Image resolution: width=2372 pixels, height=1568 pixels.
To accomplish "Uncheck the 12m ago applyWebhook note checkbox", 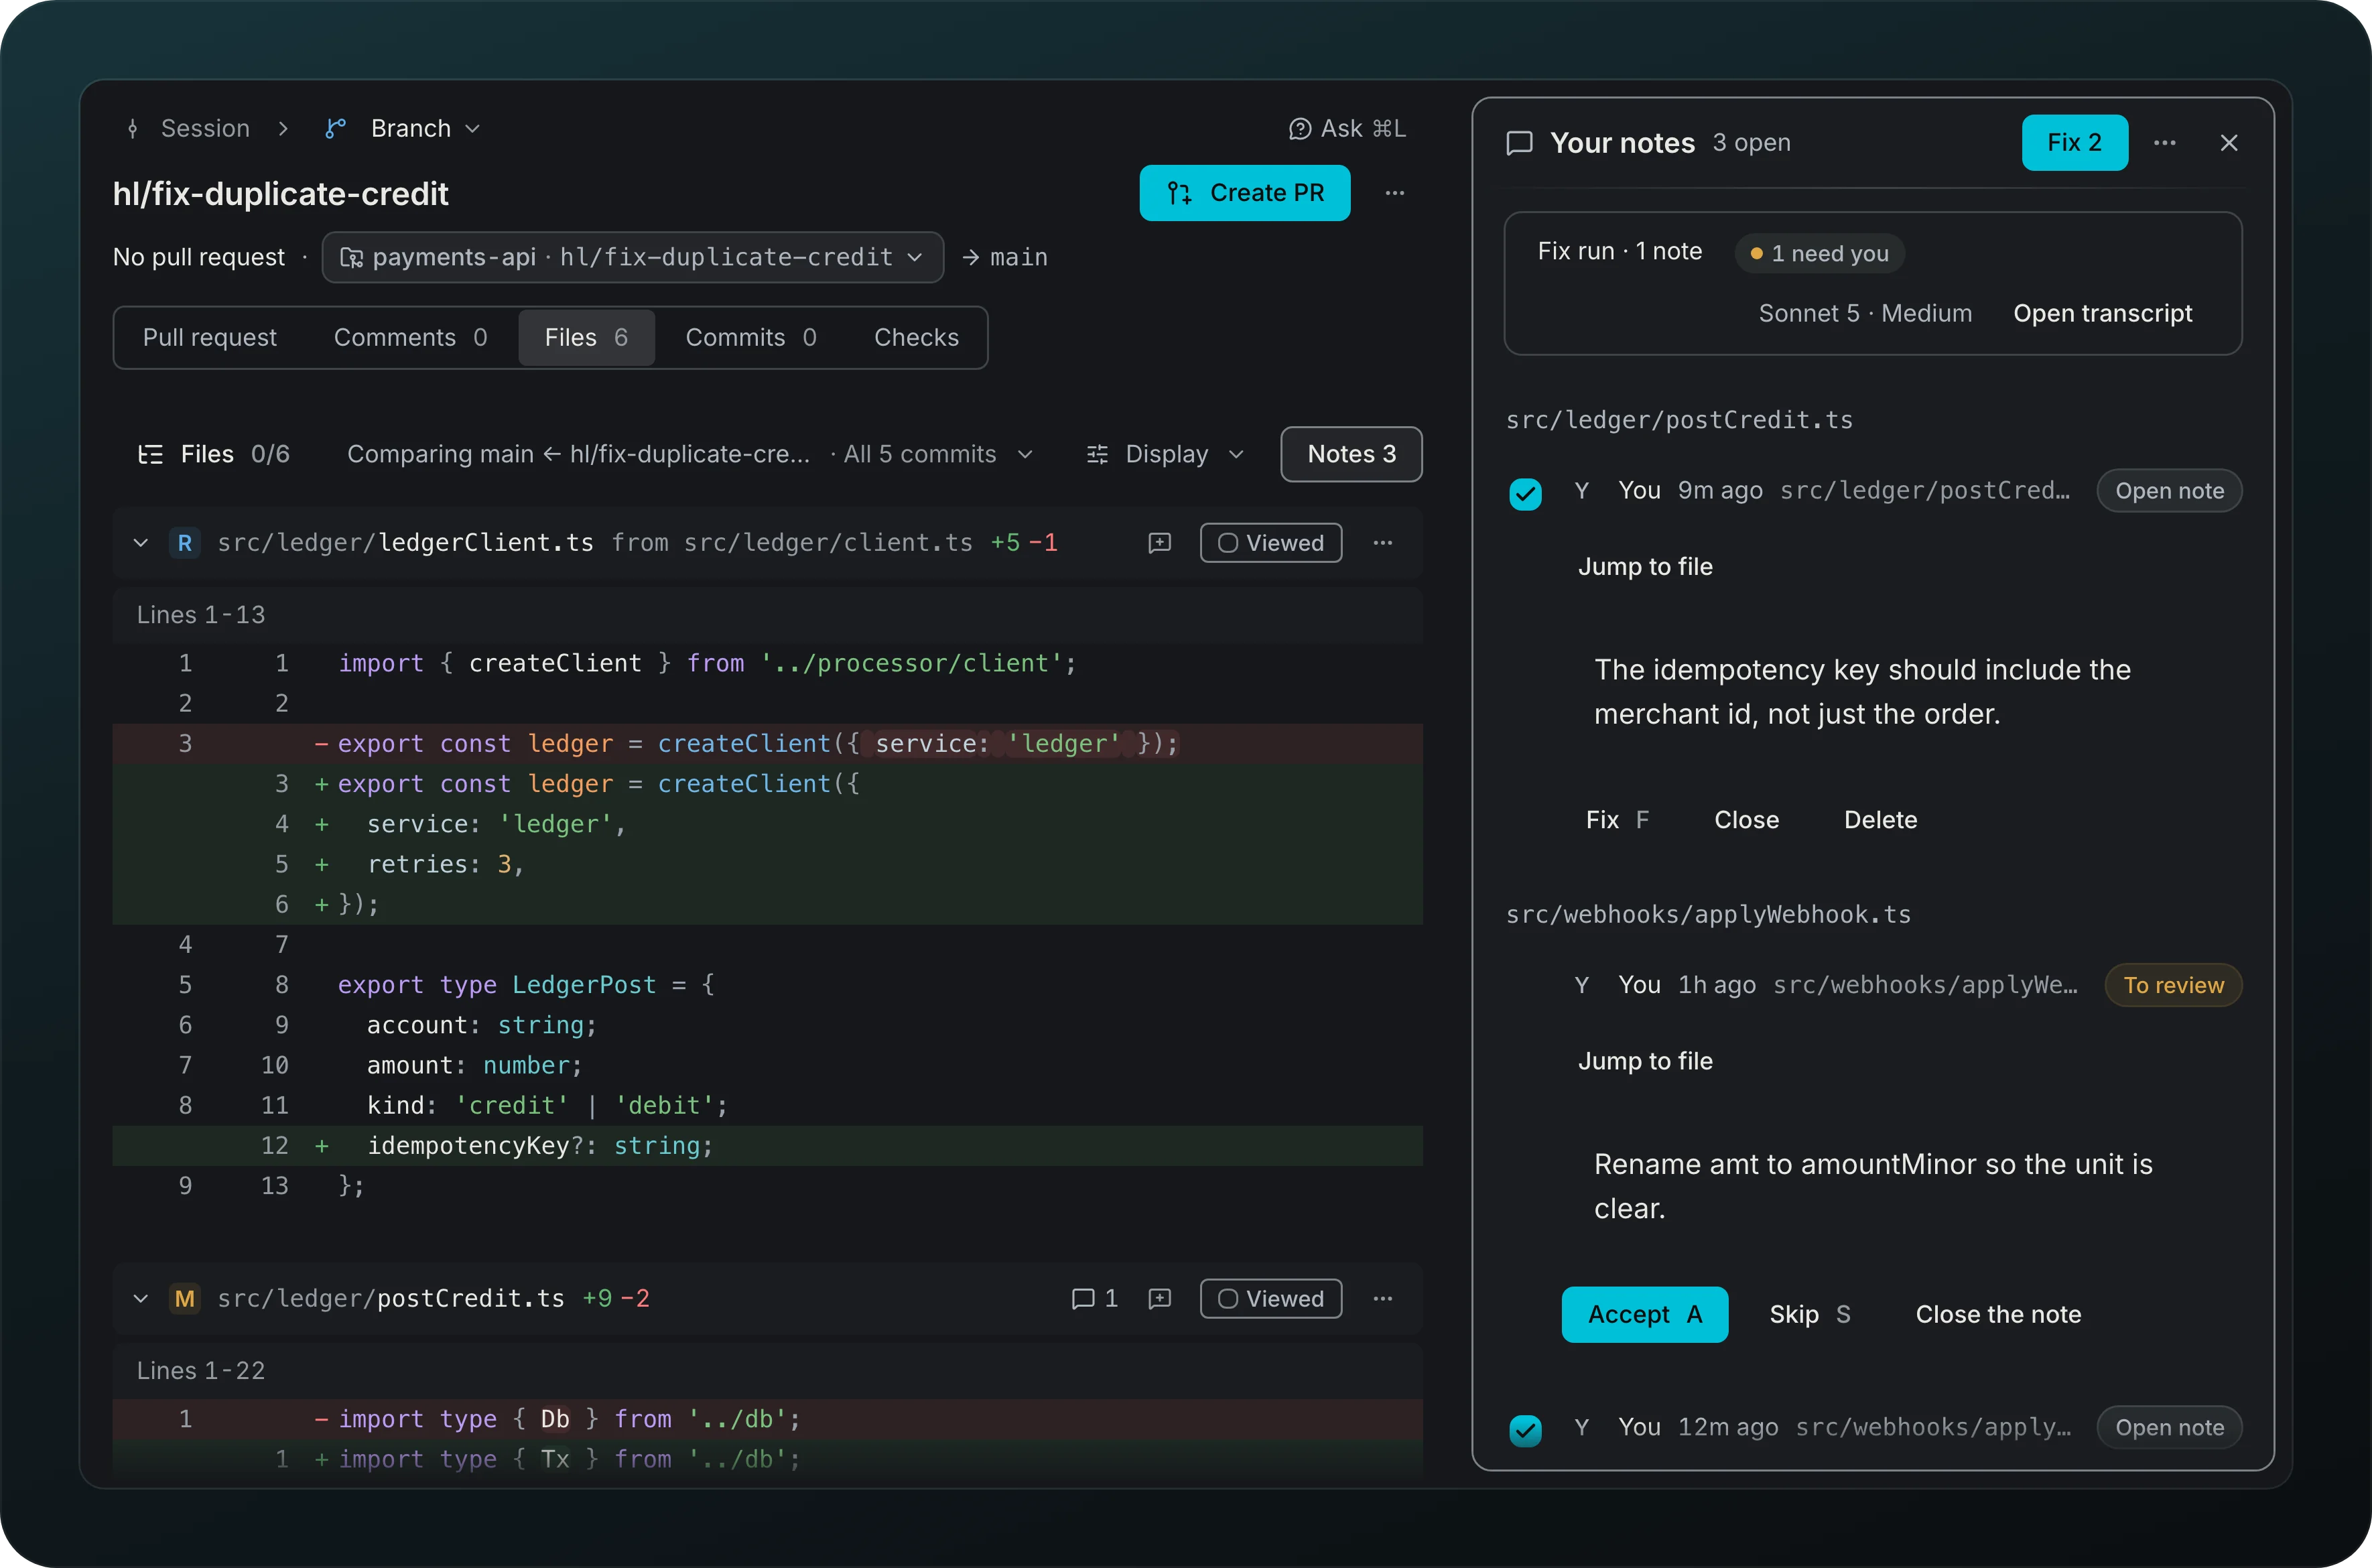I will pos(1526,1430).
